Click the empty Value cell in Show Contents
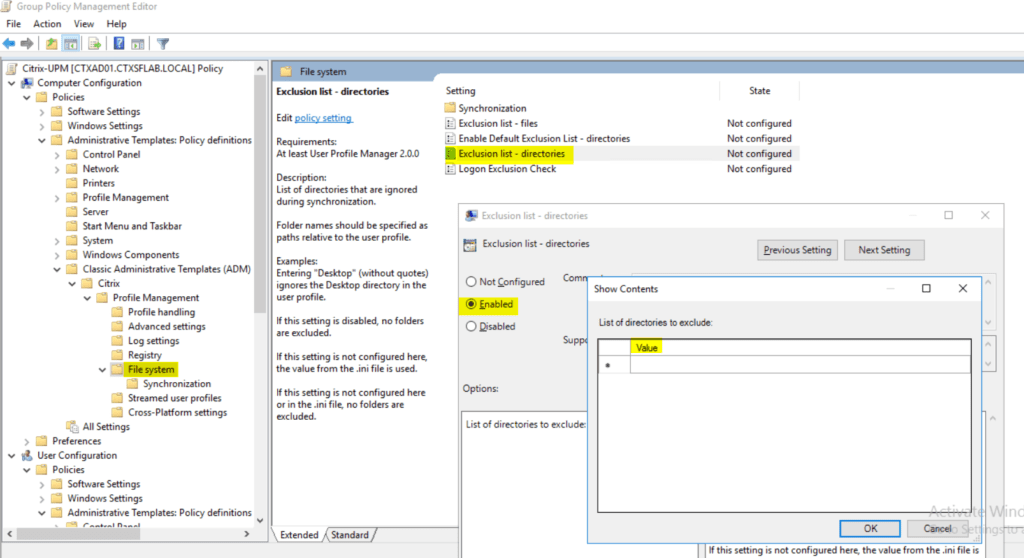 (800, 365)
